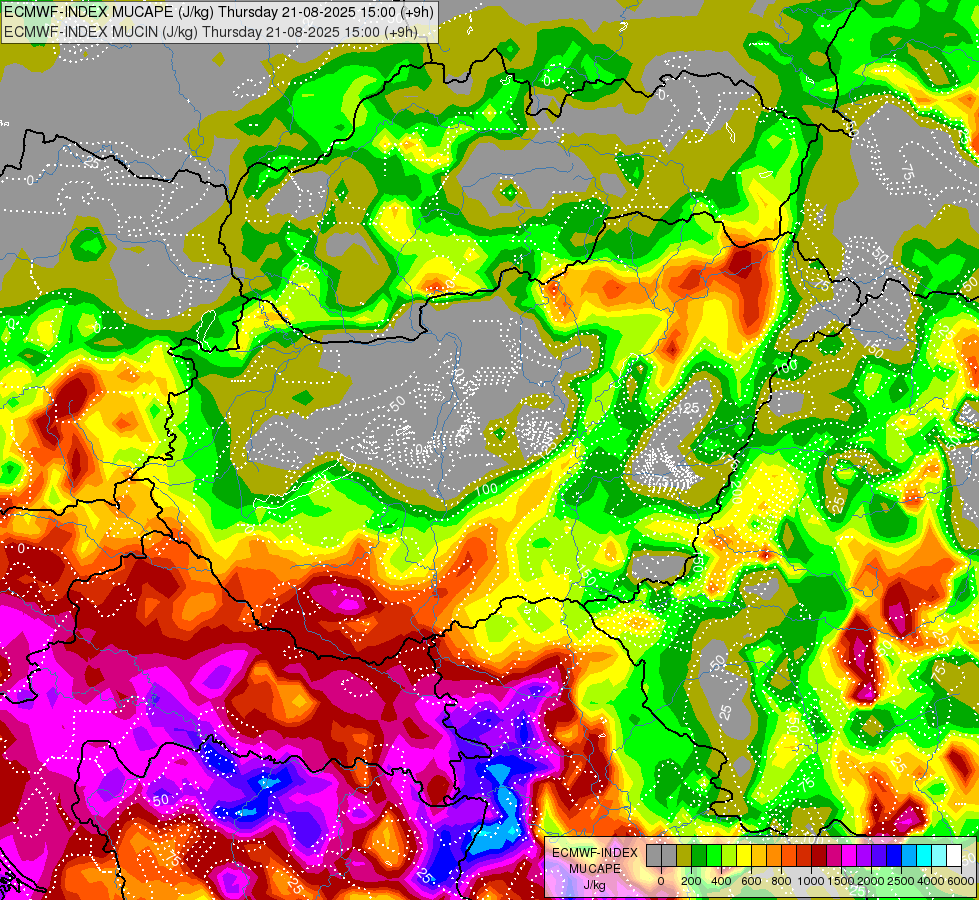The height and width of the screenshot is (900, 979).
Task: Click the pure yellow legend swatch
Action: pos(744,856)
